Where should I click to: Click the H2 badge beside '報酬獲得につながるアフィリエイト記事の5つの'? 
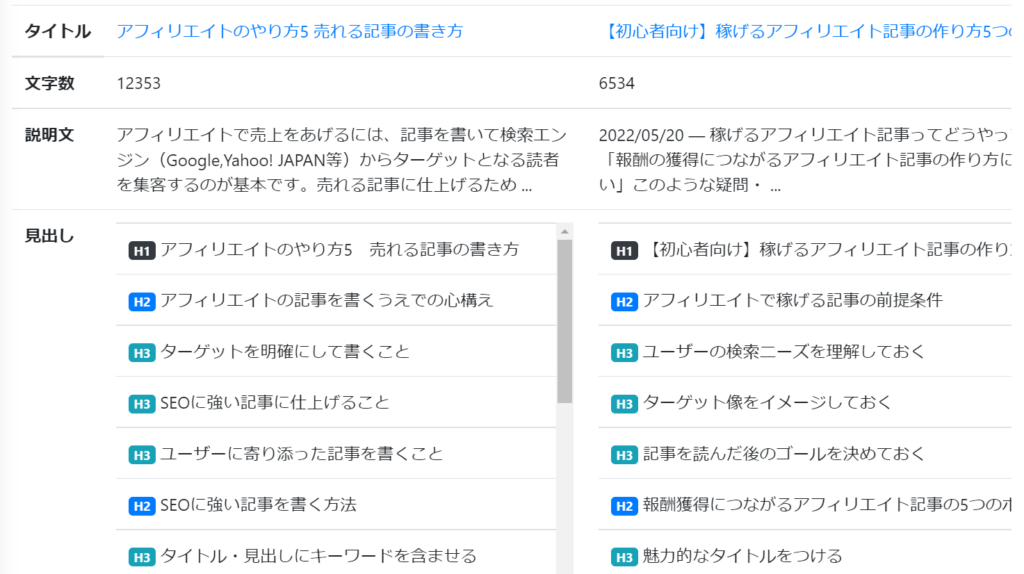[624, 506]
